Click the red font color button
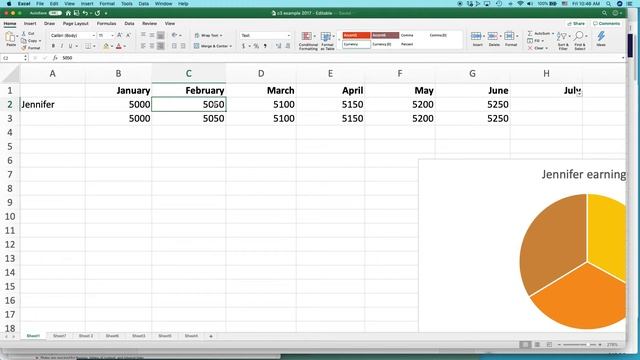The width and height of the screenshot is (640, 360). 119,46
